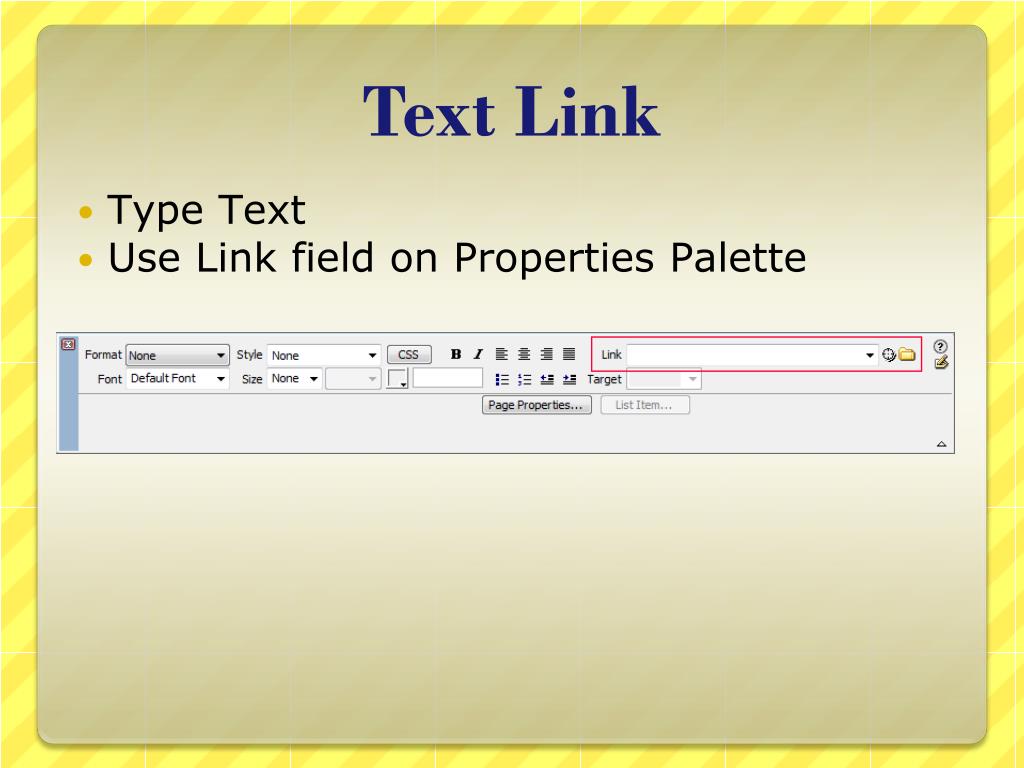This screenshot has height=768, width=1024.
Task: Outdent the selected text
Action: point(547,379)
